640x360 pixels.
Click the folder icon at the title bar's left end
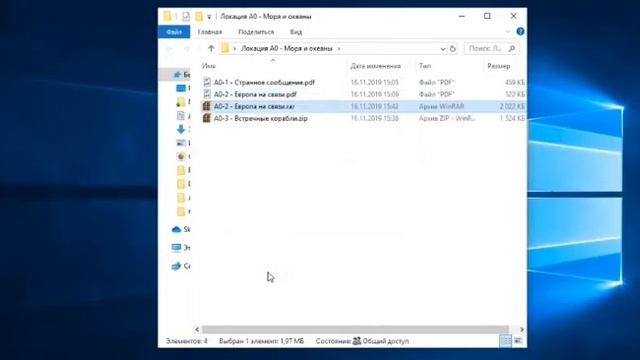pos(167,16)
